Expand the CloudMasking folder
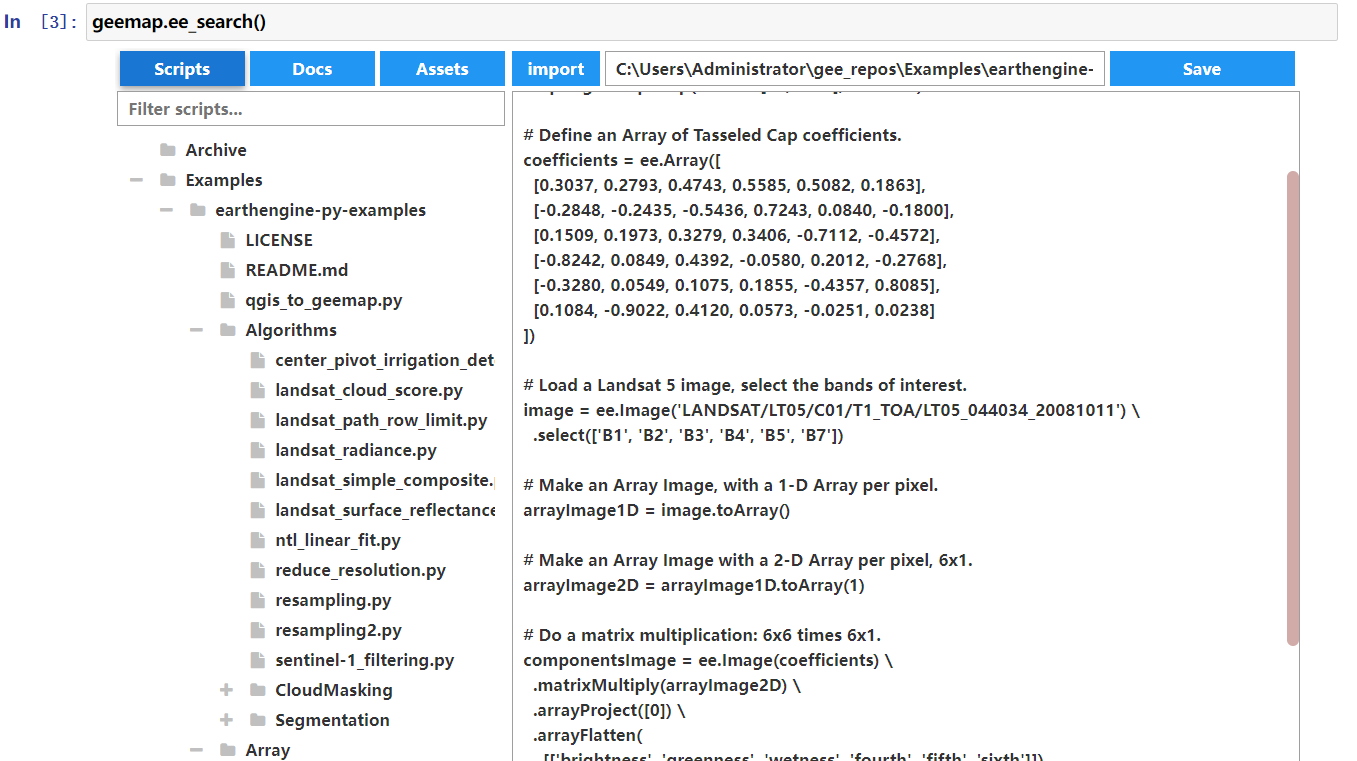1357x761 pixels. [226, 690]
